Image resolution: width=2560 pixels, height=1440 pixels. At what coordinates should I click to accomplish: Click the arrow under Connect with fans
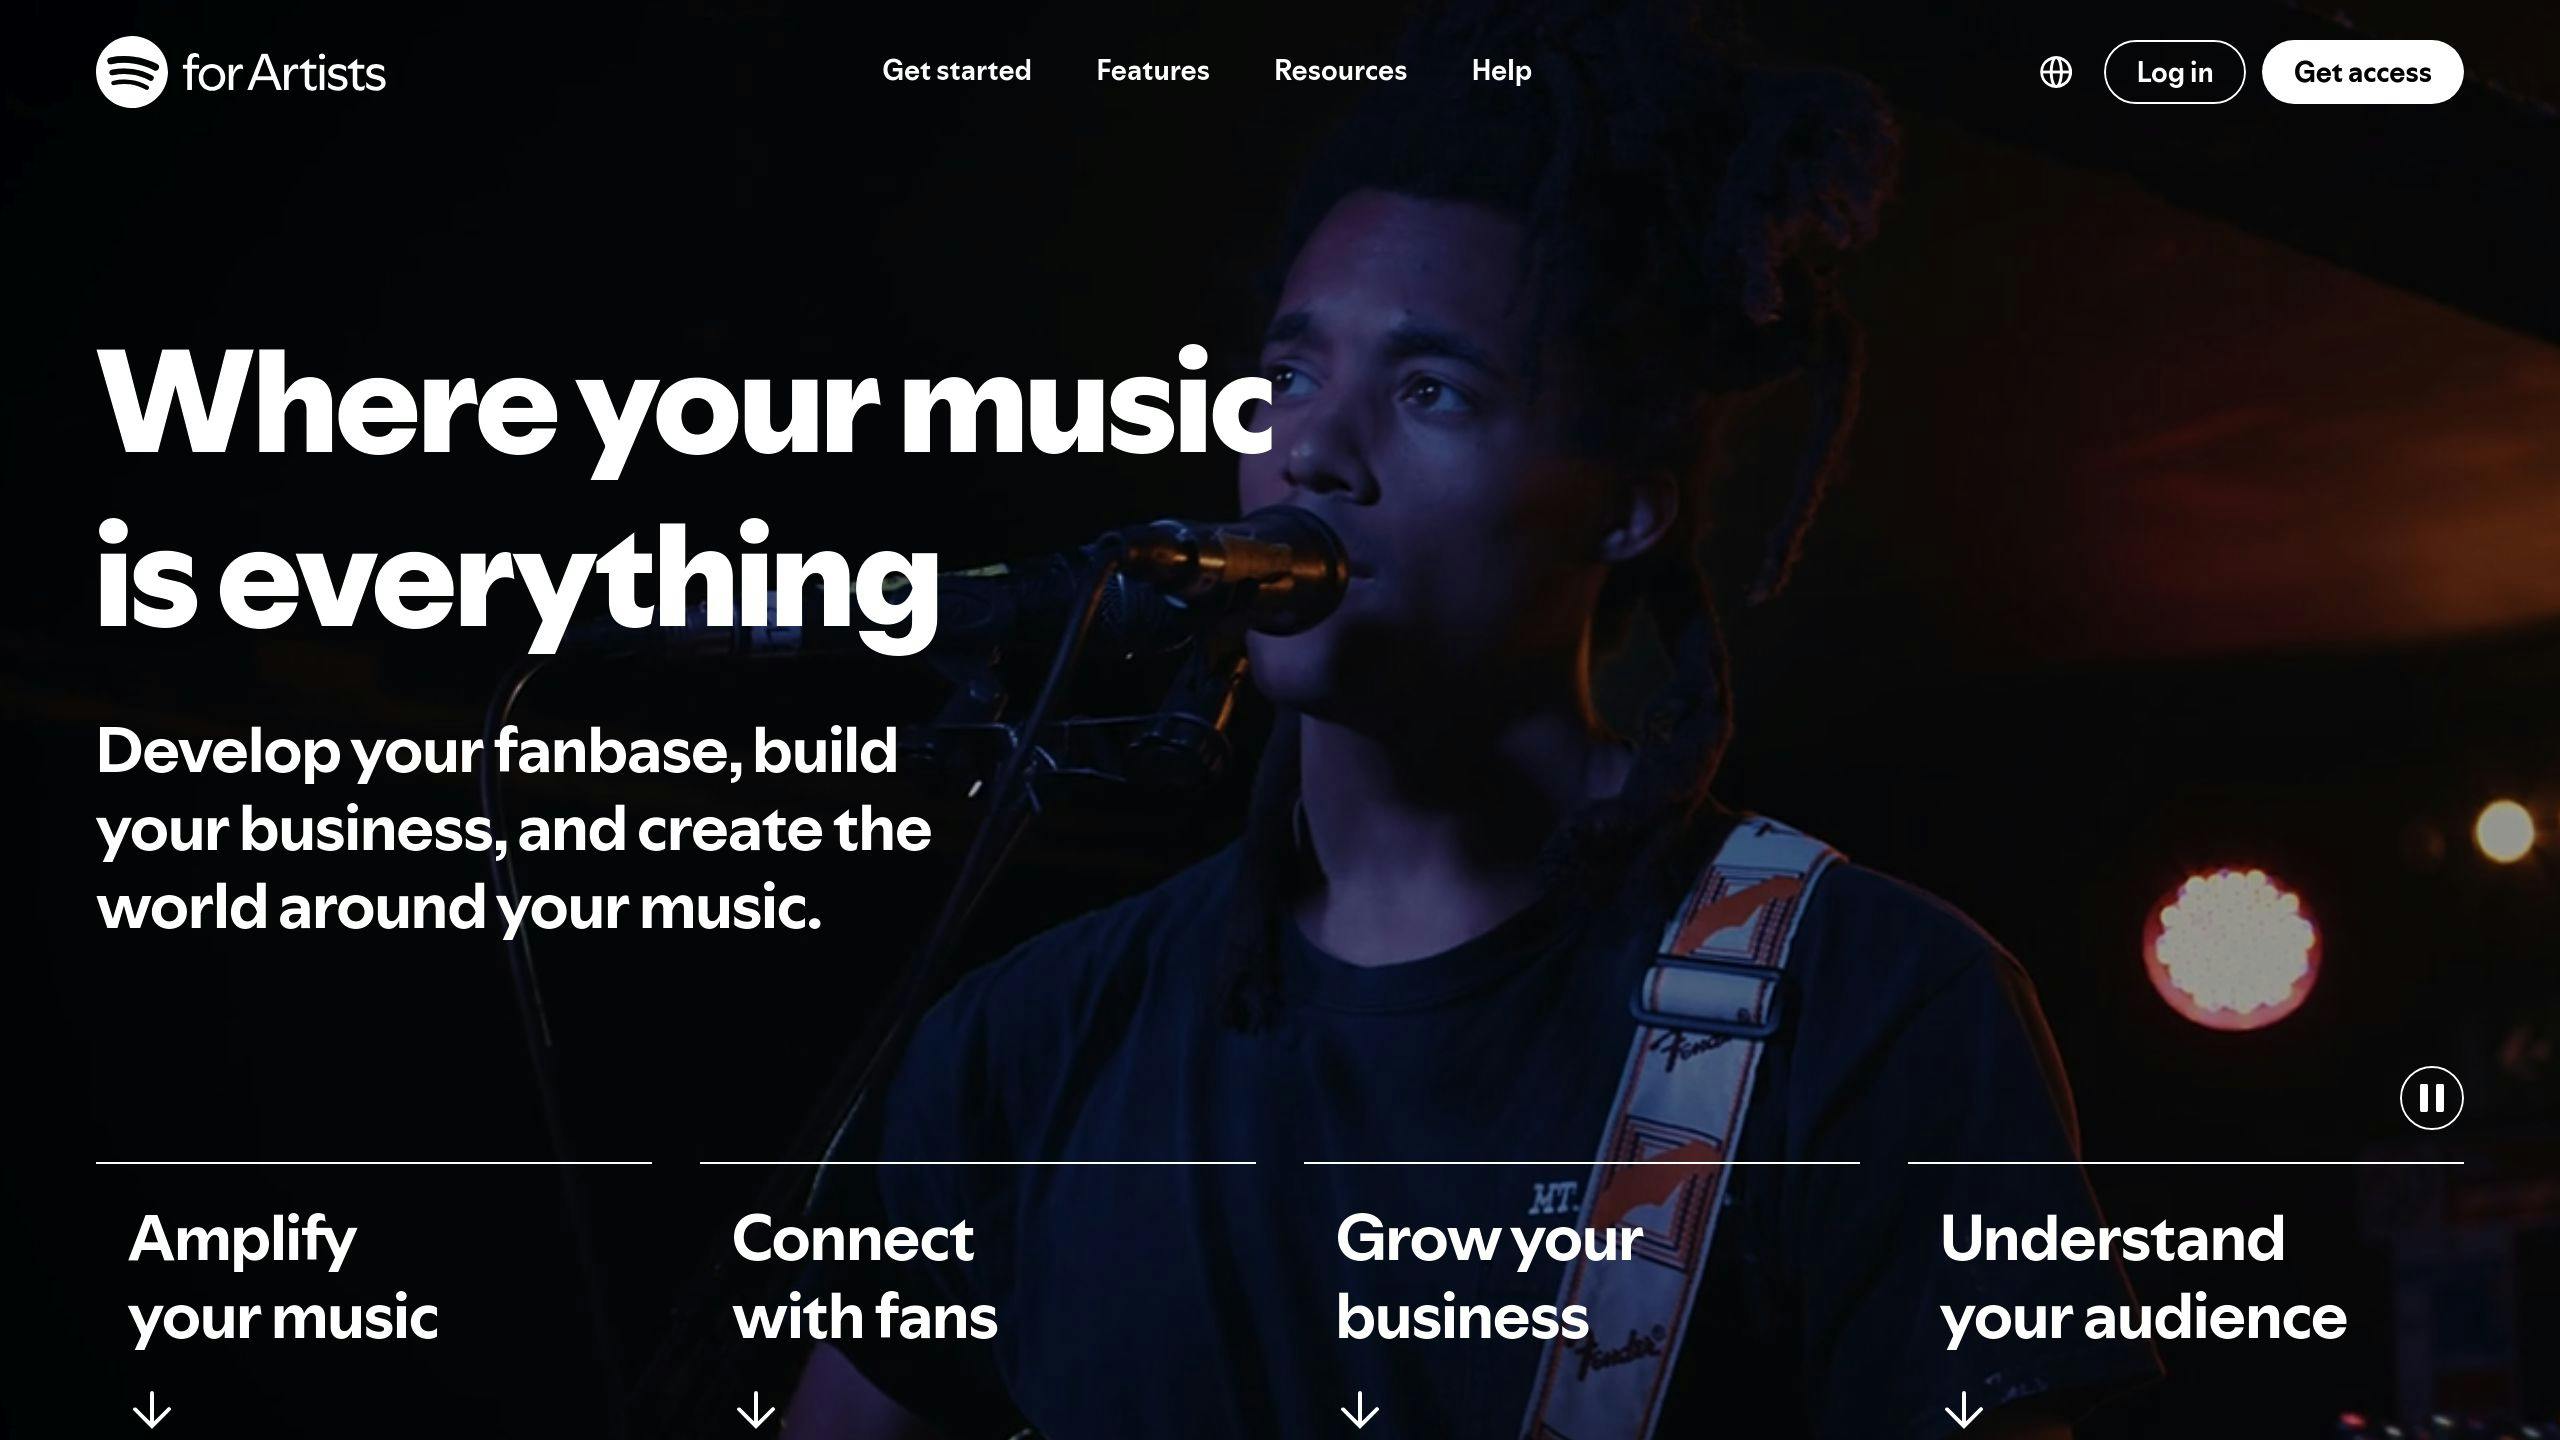click(756, 1411)
